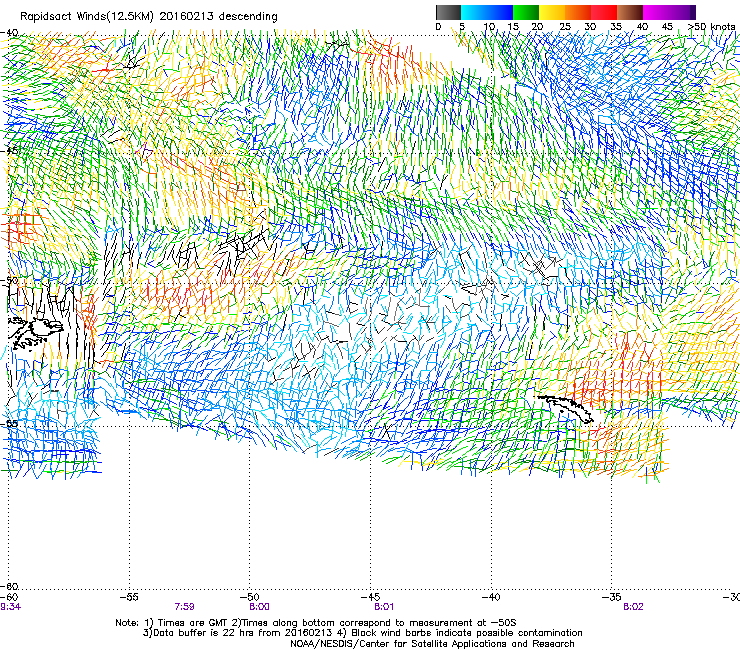Click the -45 latitude label on left axis
The height and width of the screenshot is (650, 740).
pyautogui.click(x=9, y=151)
